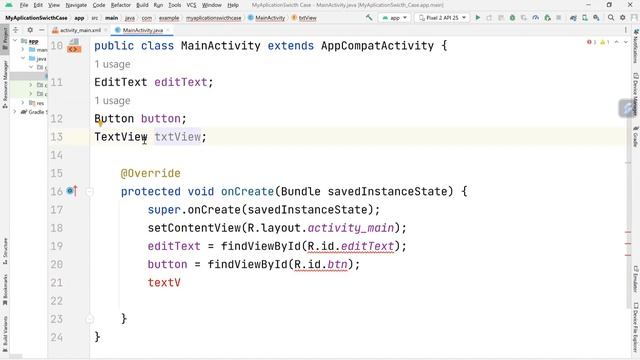Viewport: 640px width, 360px height.
Task: Open the Window menu
Action: (211, 5)
